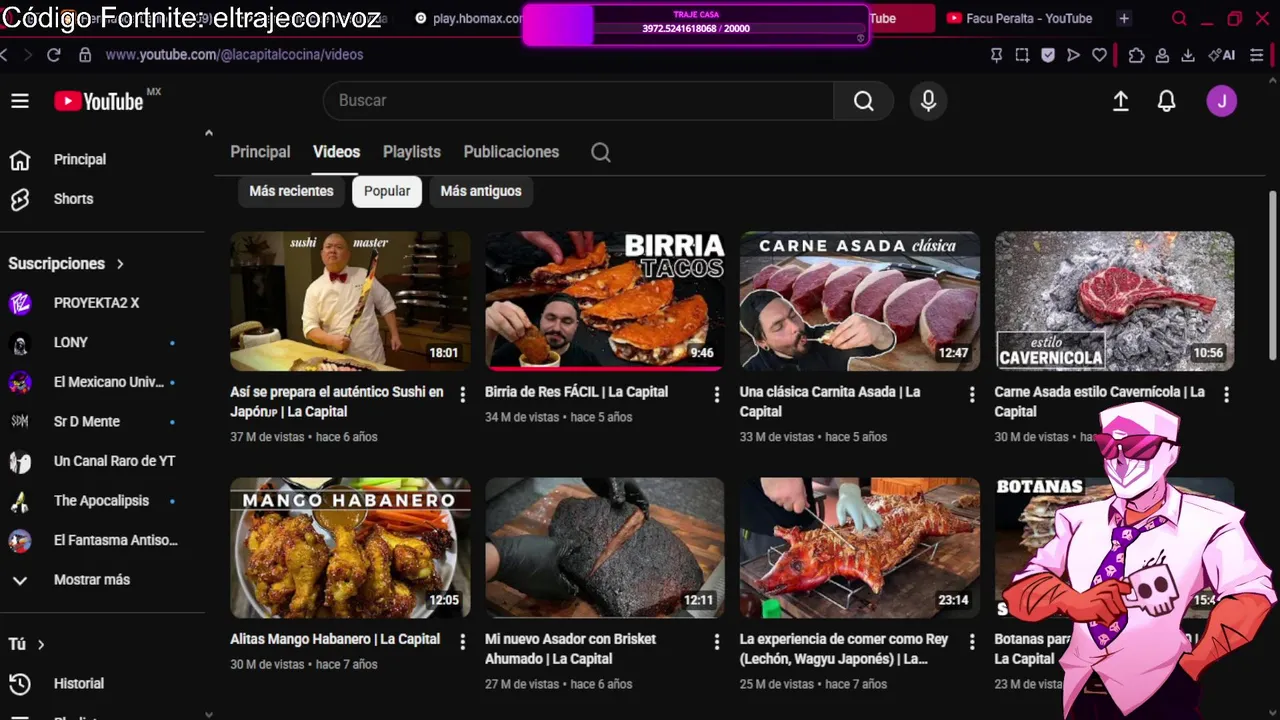
Task: Open the Birria Tacos video thumbnail
Action: coord(605,301)
